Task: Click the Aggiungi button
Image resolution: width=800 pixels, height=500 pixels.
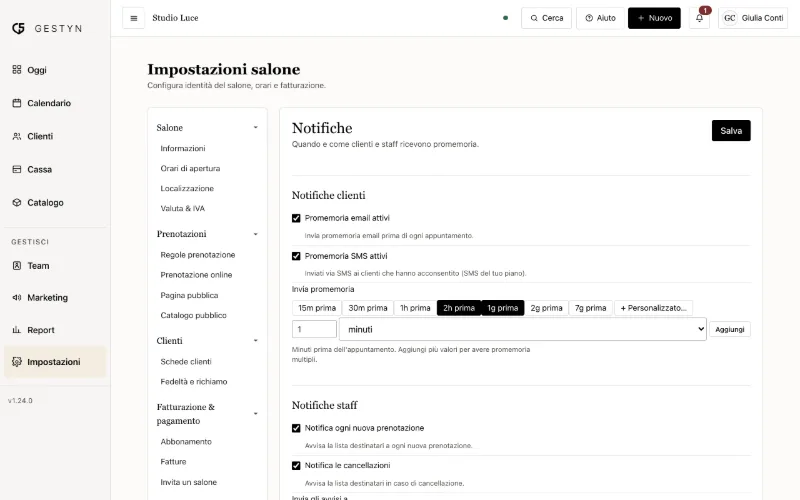Action: [730, 330]
